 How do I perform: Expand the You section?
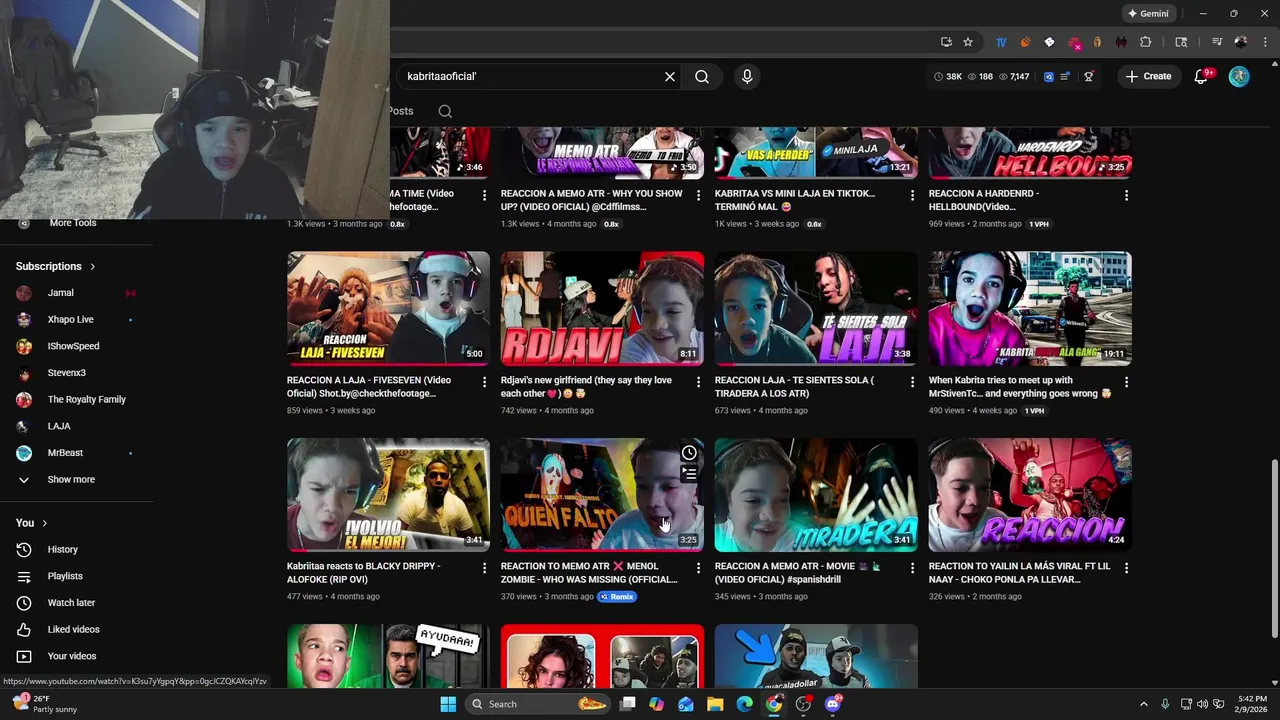pos(32,523)
